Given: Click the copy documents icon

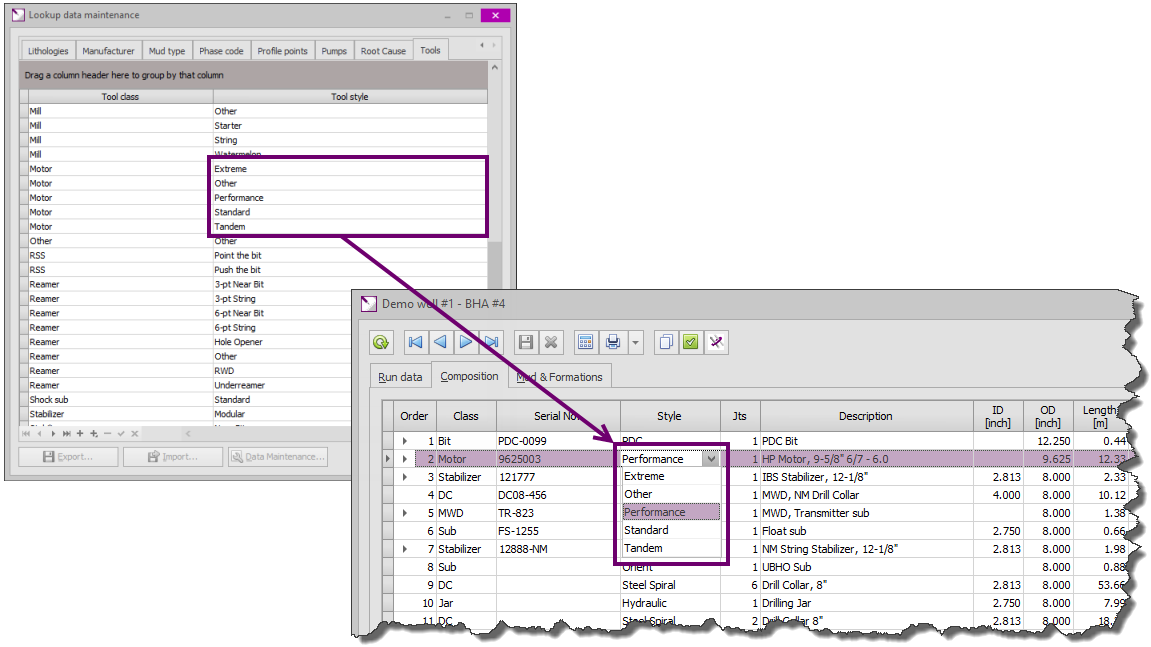Looking at the screenshot, I should pos(665,343).
